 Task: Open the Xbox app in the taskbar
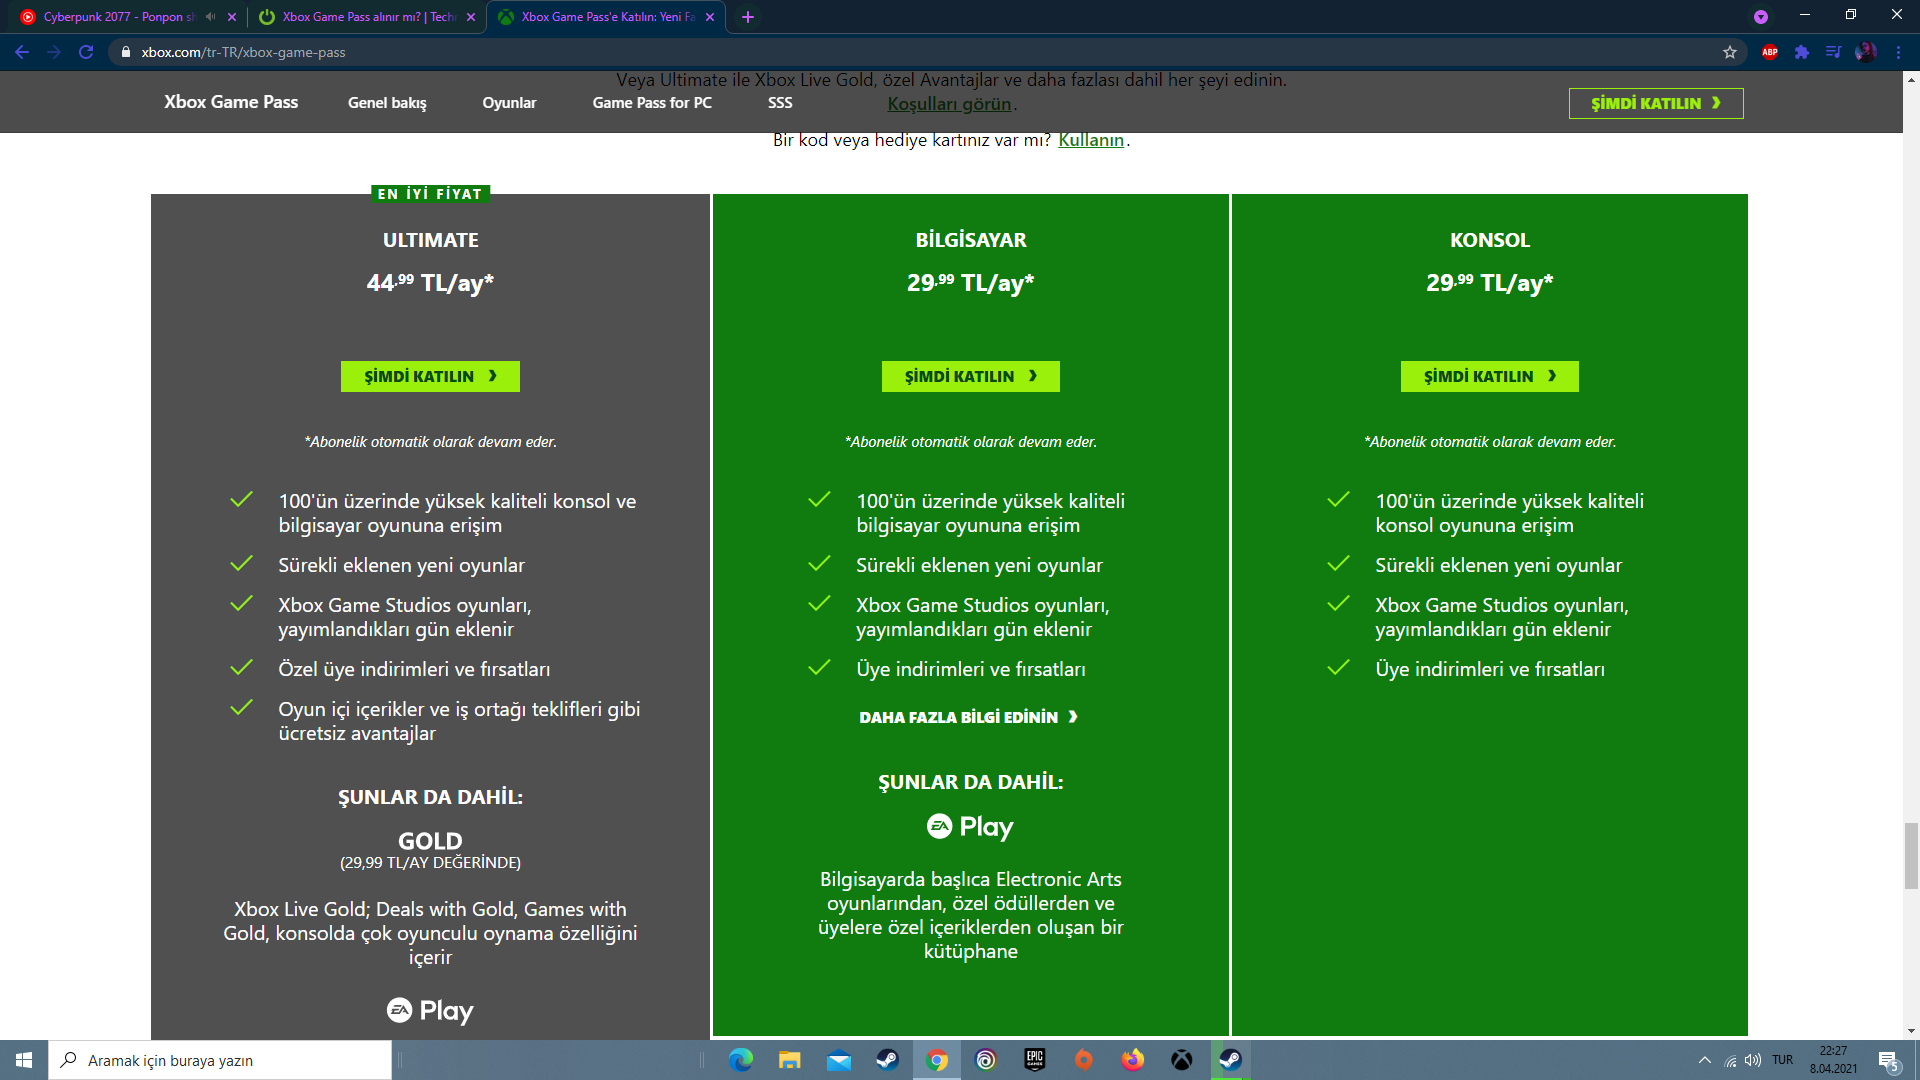[1182, 1060]
